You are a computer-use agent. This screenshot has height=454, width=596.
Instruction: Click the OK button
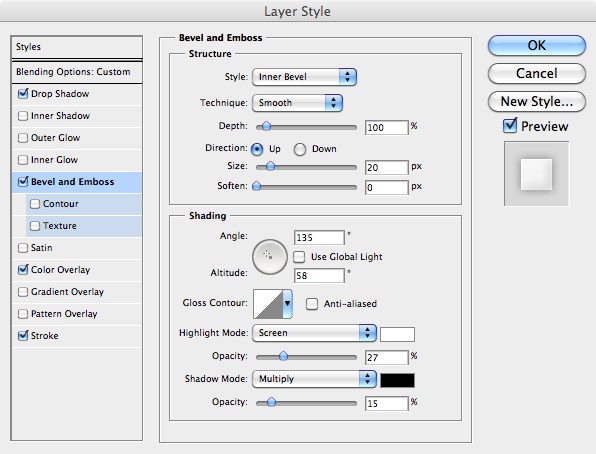[x=536, y=45]
